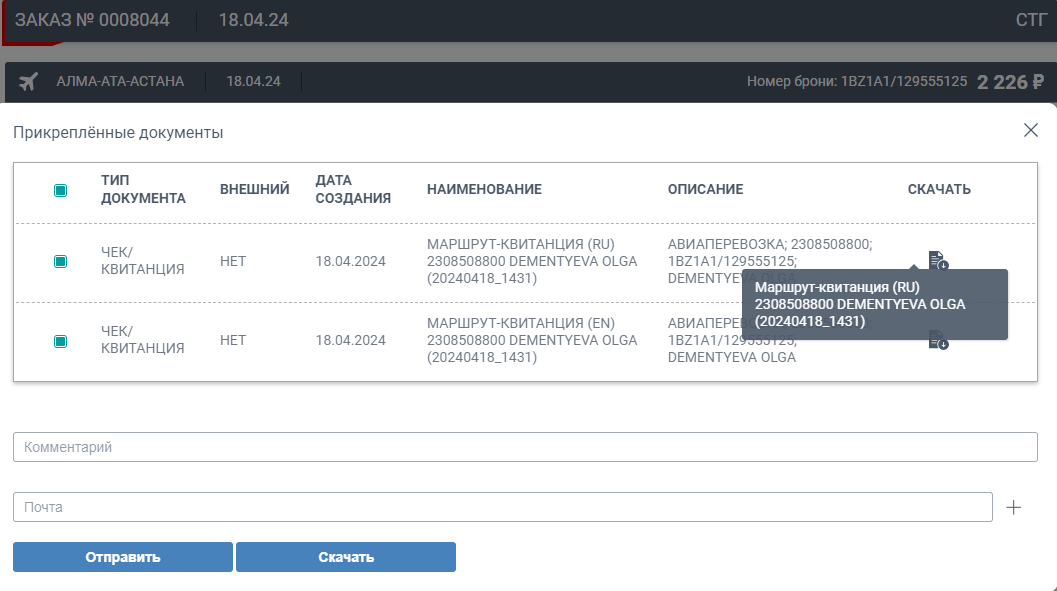This screenshot has width=1057, height=591.
Task: Focus the Комментарий text field
Action: coord(525,447)
